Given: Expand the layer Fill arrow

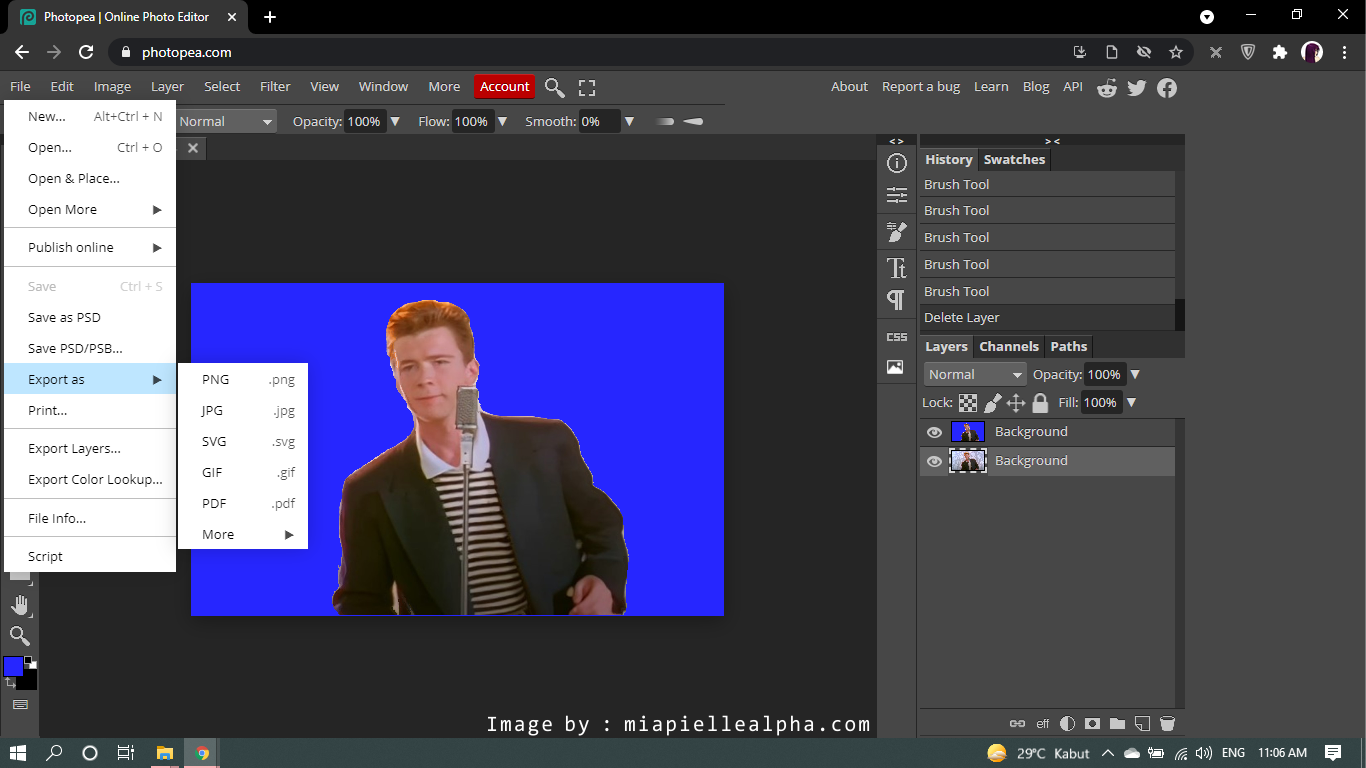Looking at the screenshot, I should (x=1131, y=403).
